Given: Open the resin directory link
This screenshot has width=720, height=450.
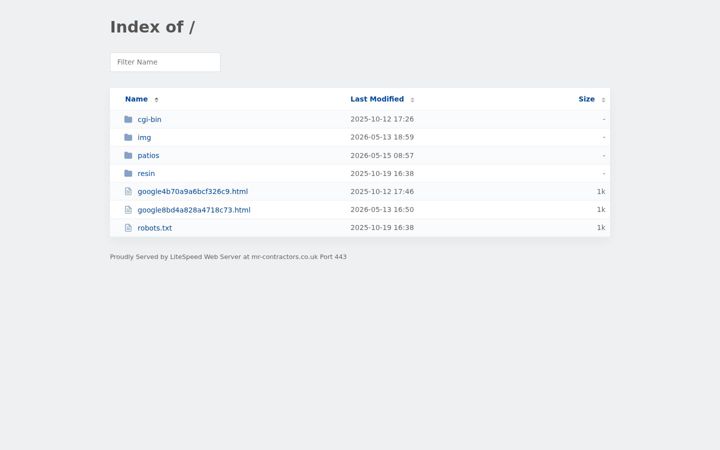Looking at the screenshot, I should tap(146, 173).
